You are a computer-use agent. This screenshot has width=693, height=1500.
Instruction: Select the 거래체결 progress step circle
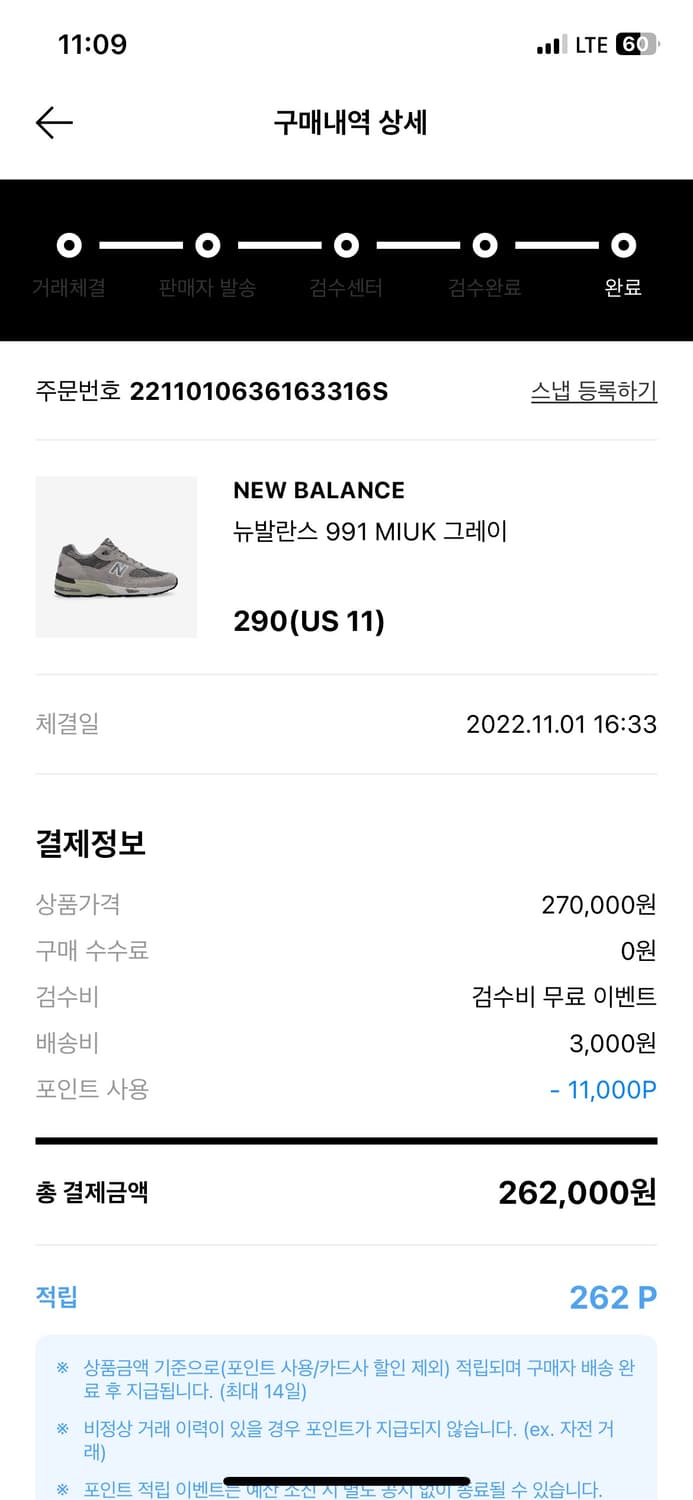68,245
